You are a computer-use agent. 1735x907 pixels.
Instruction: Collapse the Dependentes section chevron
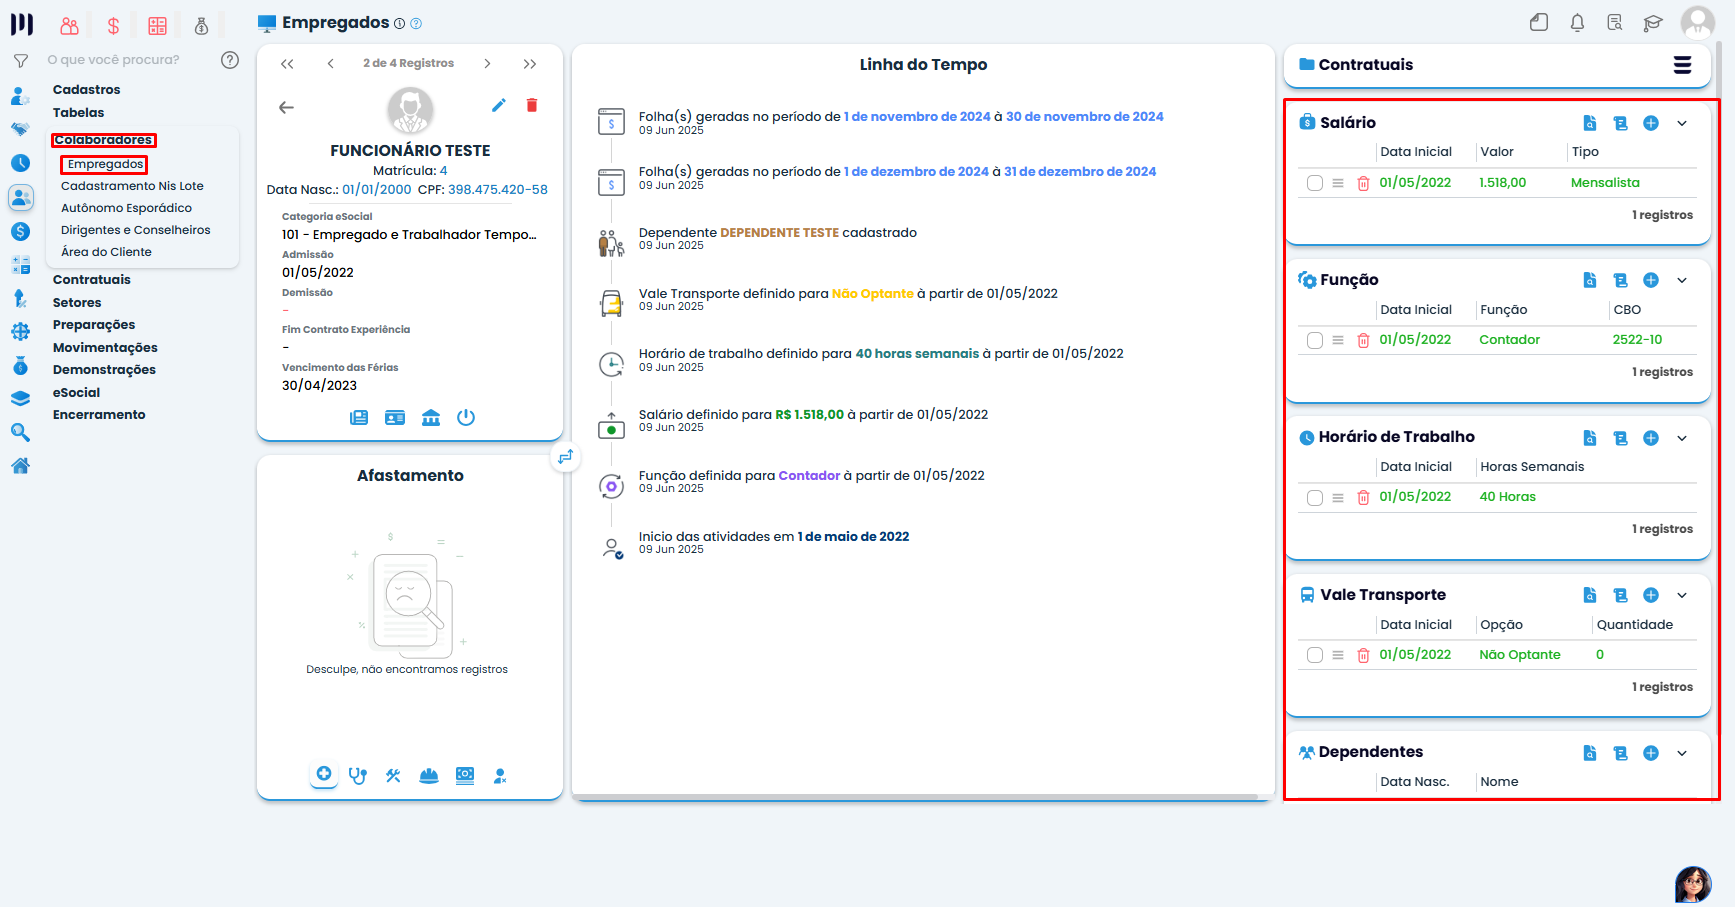[x=1682, y=753]
